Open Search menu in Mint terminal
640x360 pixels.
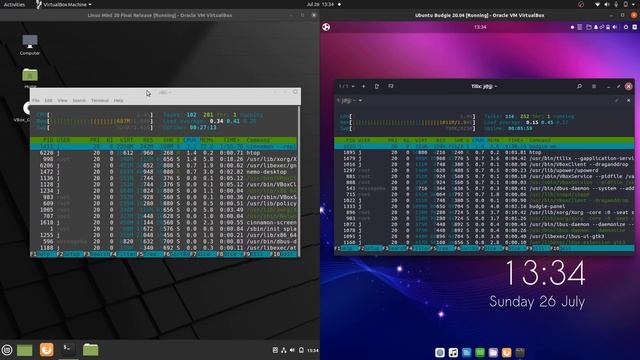[x=79, y=100]
